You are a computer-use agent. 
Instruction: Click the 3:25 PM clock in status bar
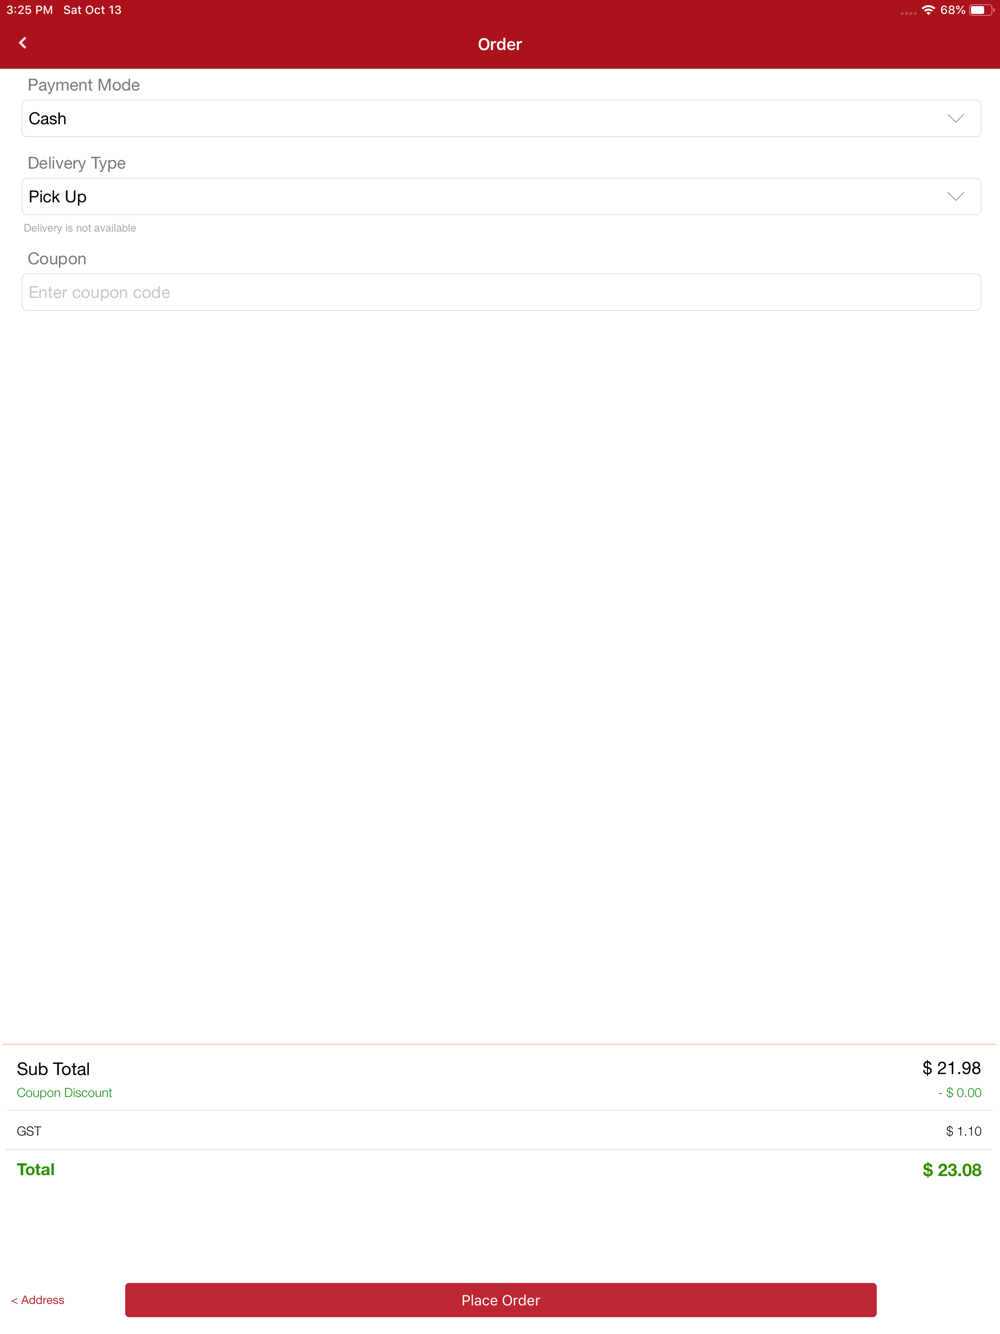[30, 10]
